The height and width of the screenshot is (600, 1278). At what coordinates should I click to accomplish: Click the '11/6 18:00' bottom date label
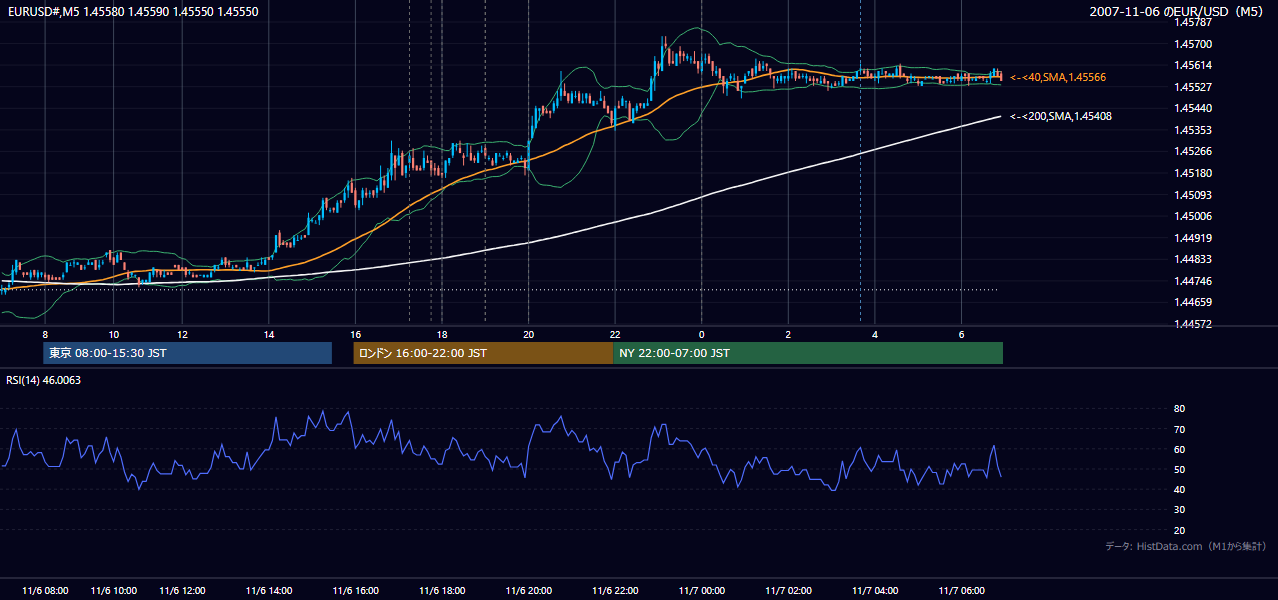pos(443,590)
